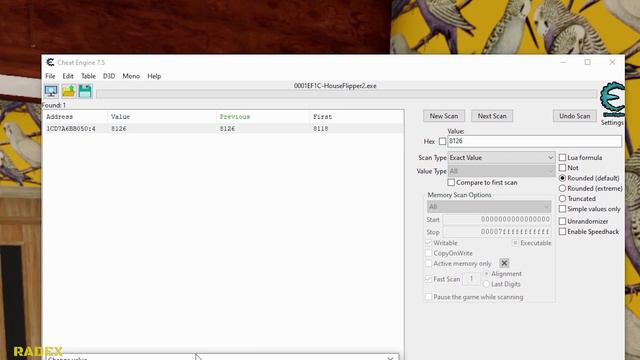Click the Next Scan button
This screenshot has width=640, height=360.
point(492,116)
